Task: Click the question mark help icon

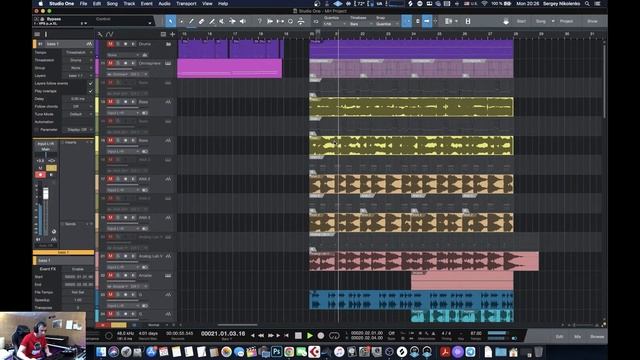Action: (260, 21)
